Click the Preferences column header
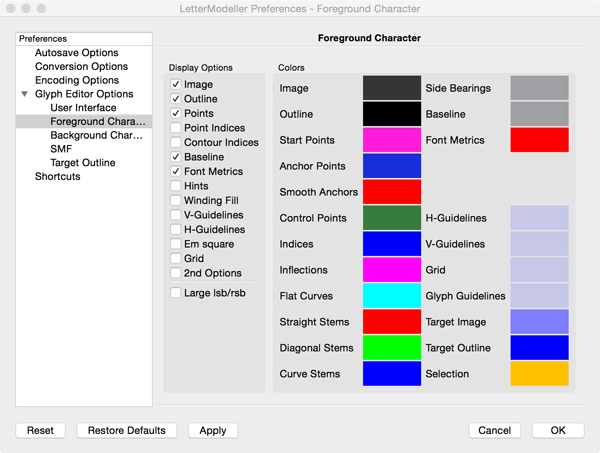This screenshot has width=600, height=453. tap(84, 39)
